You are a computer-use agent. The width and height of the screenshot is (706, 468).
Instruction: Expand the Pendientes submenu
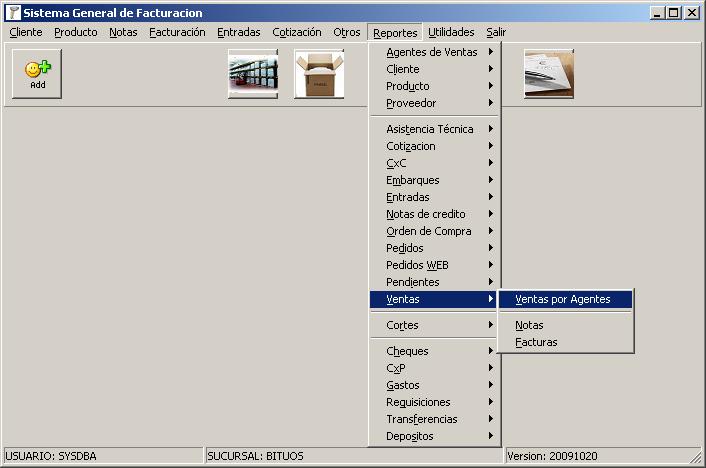tap(434, 282)
